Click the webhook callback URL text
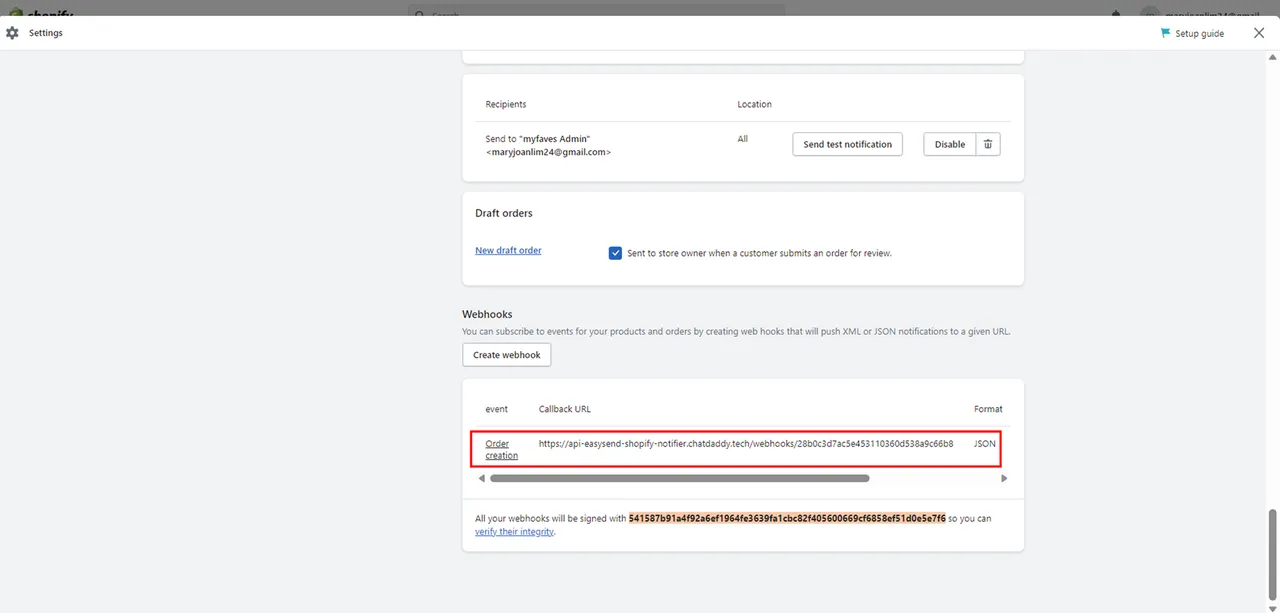 click(x=745, y=443)
